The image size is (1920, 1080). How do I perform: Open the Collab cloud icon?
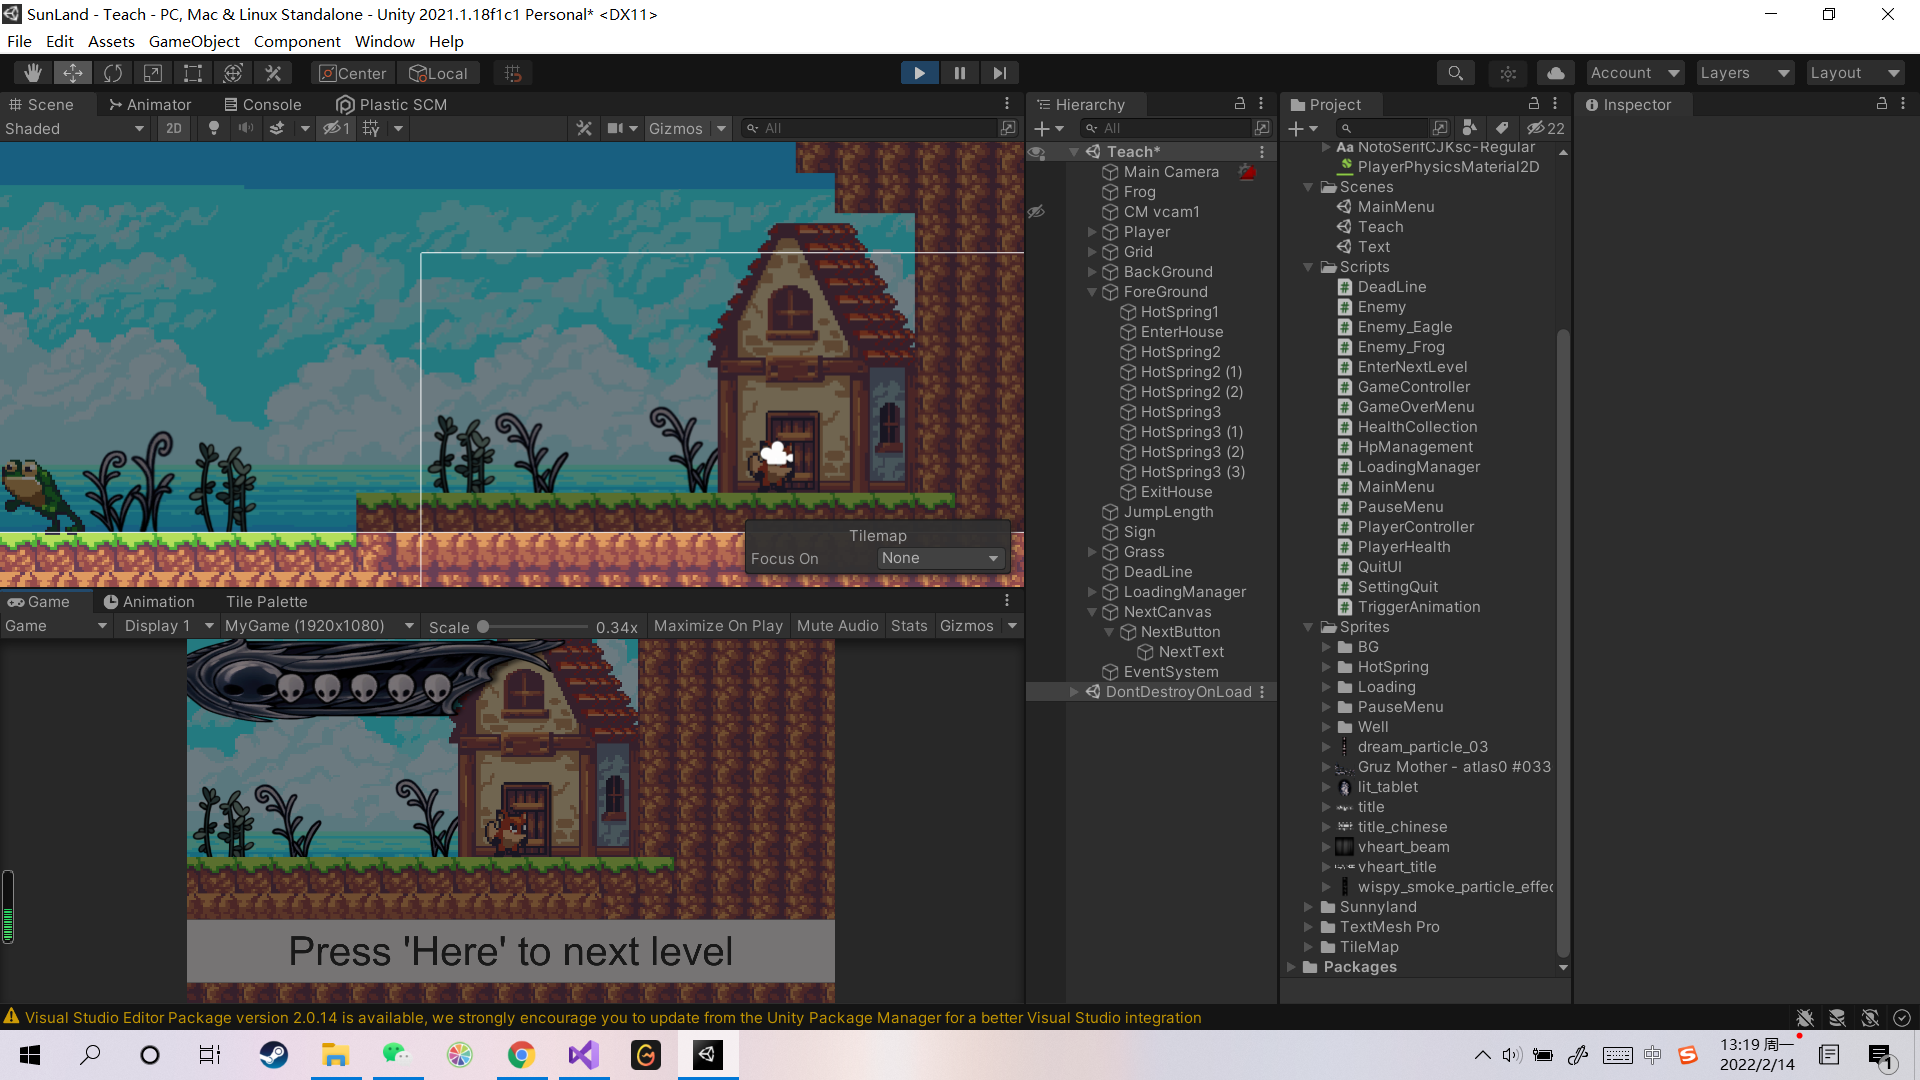click(x=1556, y=73)
